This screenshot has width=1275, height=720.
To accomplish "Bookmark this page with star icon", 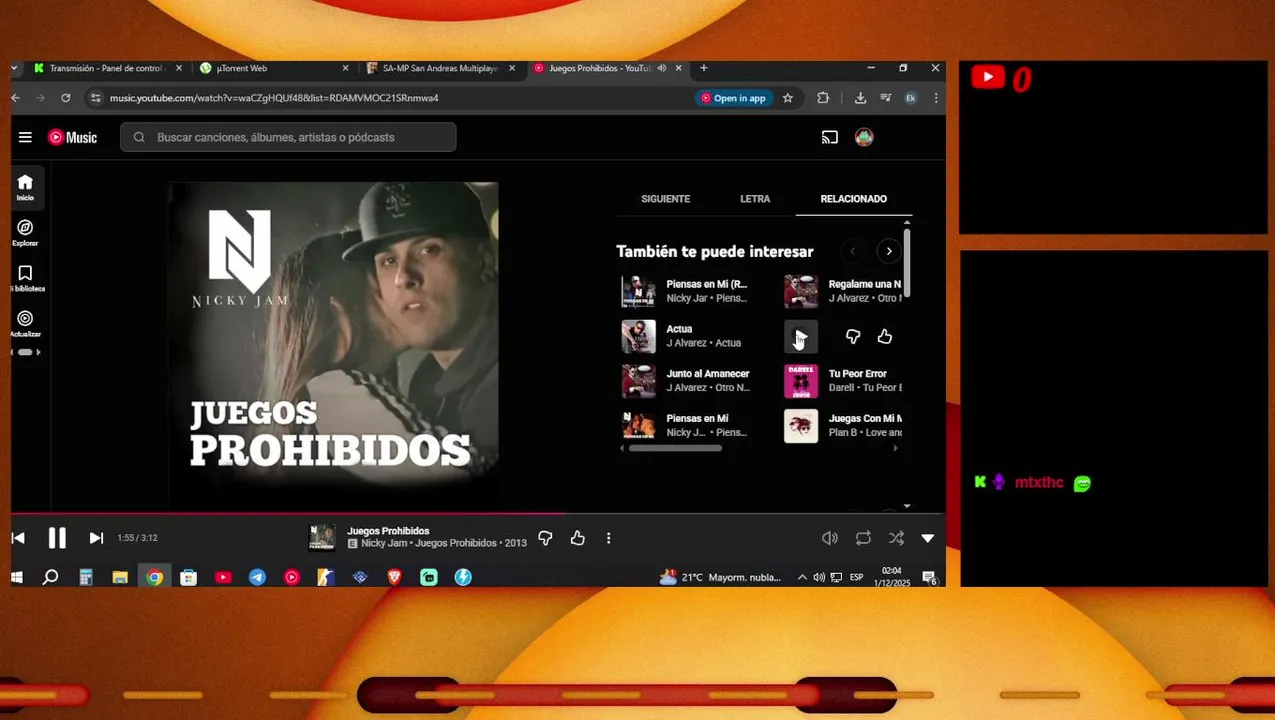I will (x=788, y=98).
